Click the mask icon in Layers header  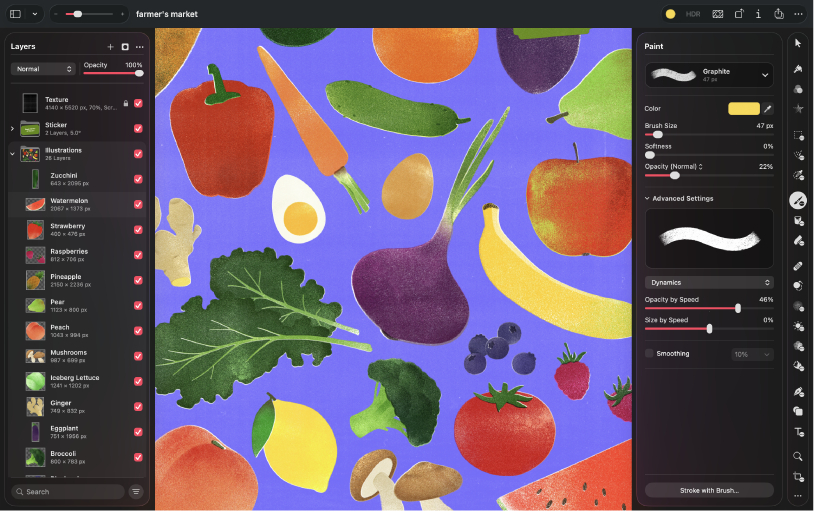(125, 47)
